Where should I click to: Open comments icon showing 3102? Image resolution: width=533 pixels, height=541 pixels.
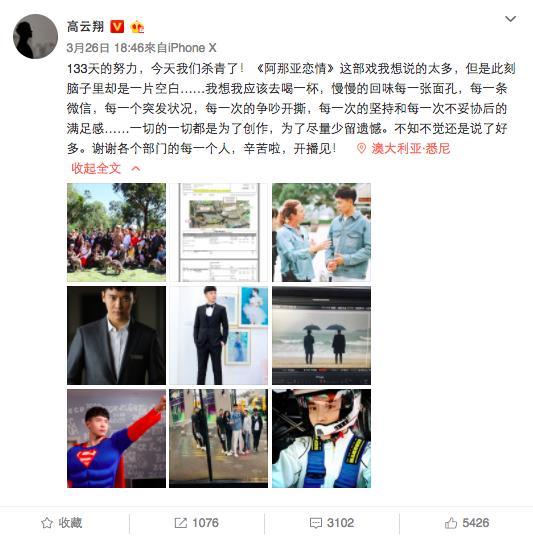click(316, 523)
